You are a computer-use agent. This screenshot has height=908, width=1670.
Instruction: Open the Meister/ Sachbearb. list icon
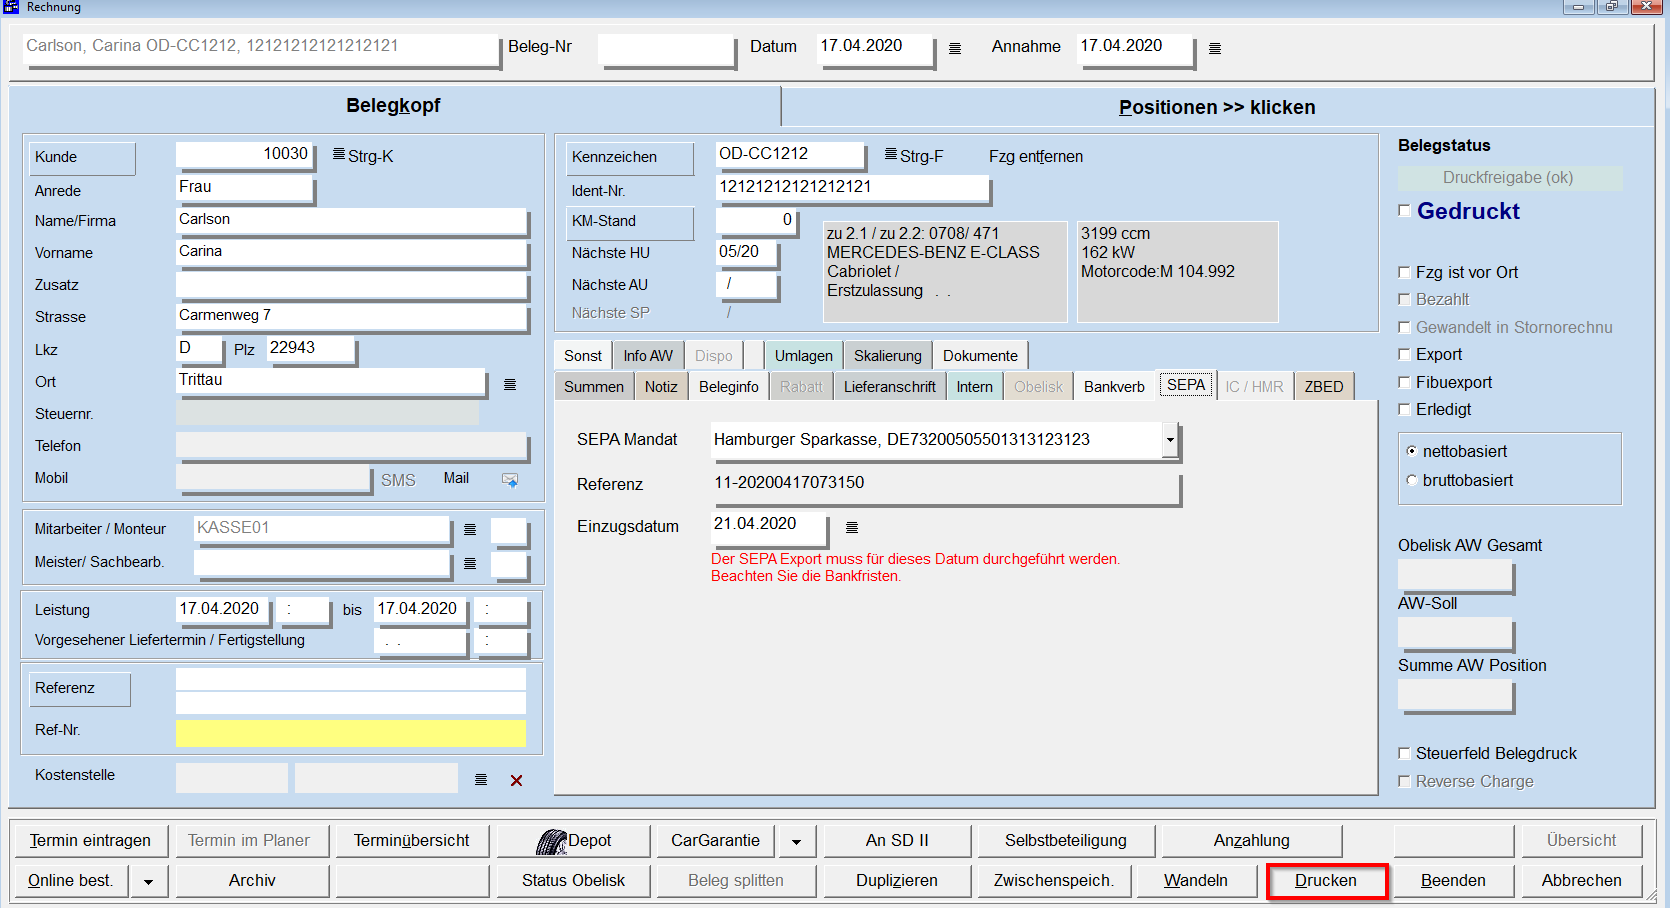click(470, 564)
